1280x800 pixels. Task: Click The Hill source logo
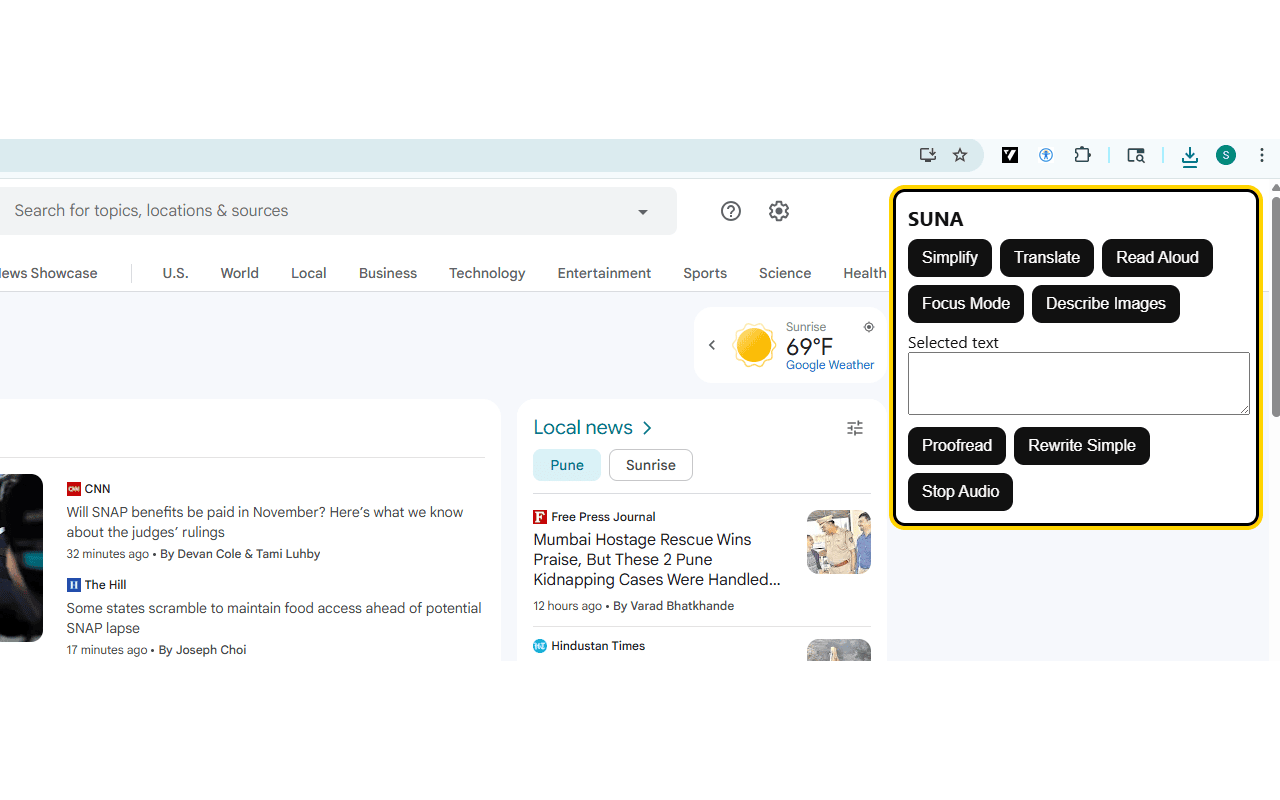click(74, 585)
